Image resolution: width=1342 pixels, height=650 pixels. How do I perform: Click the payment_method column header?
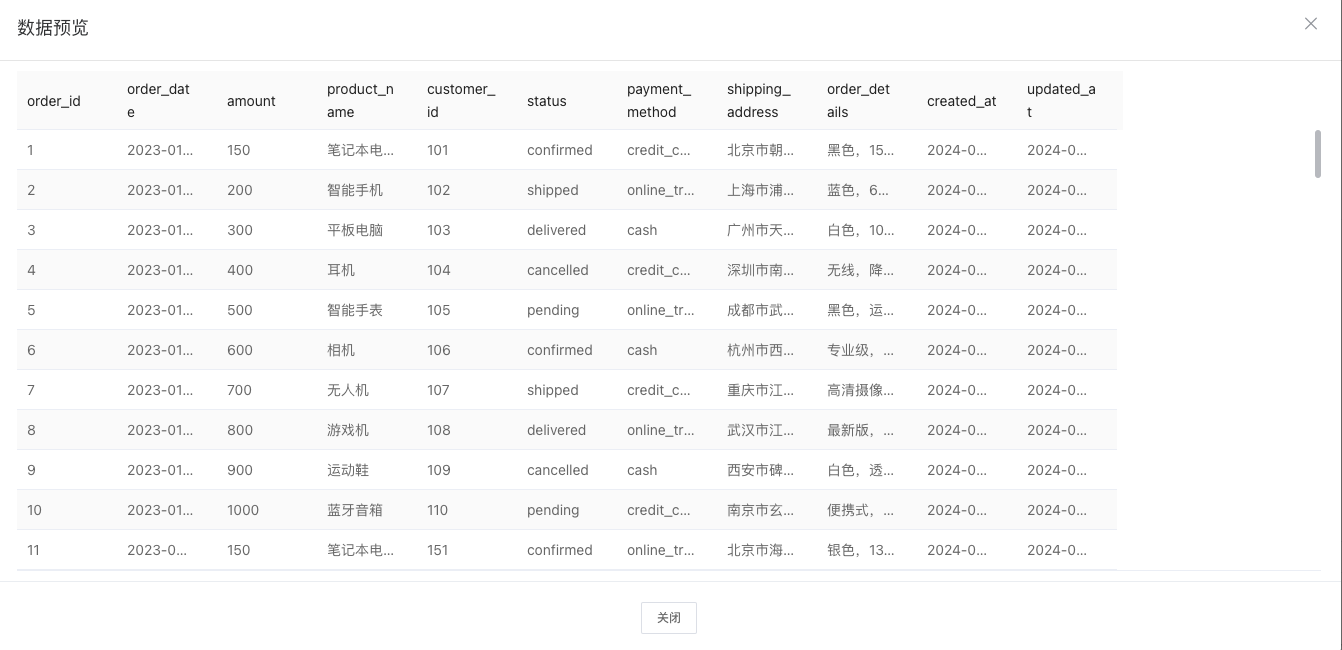pos(659,101)
